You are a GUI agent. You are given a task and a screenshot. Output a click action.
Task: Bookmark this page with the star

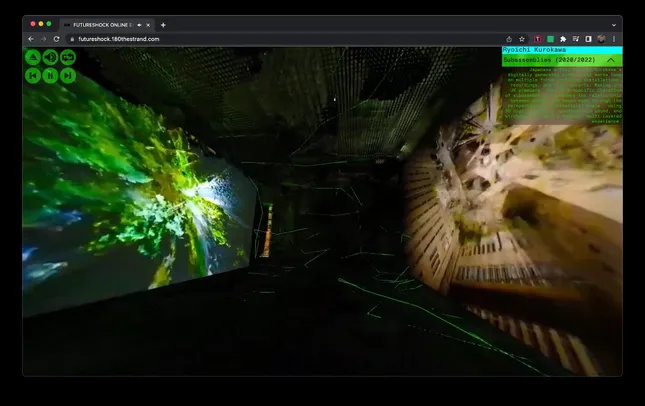522,39
